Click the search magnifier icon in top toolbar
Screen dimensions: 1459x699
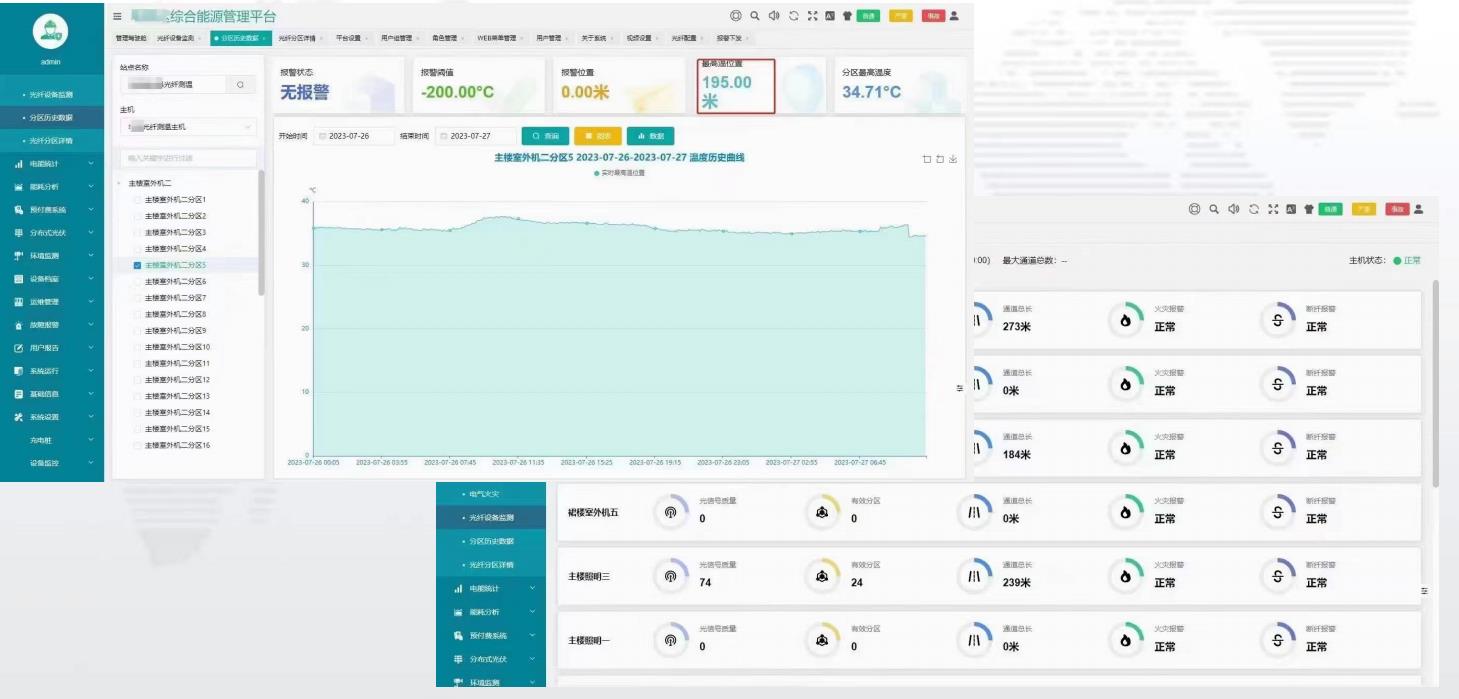click(x=755, y=16)
